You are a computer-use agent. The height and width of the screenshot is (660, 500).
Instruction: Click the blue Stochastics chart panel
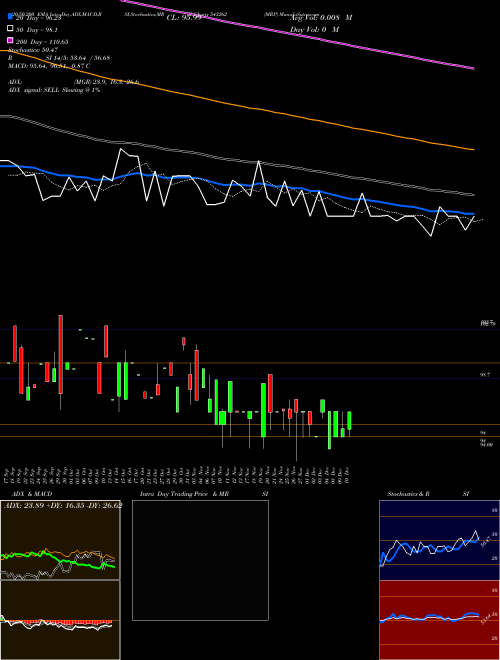pos(439,540)
